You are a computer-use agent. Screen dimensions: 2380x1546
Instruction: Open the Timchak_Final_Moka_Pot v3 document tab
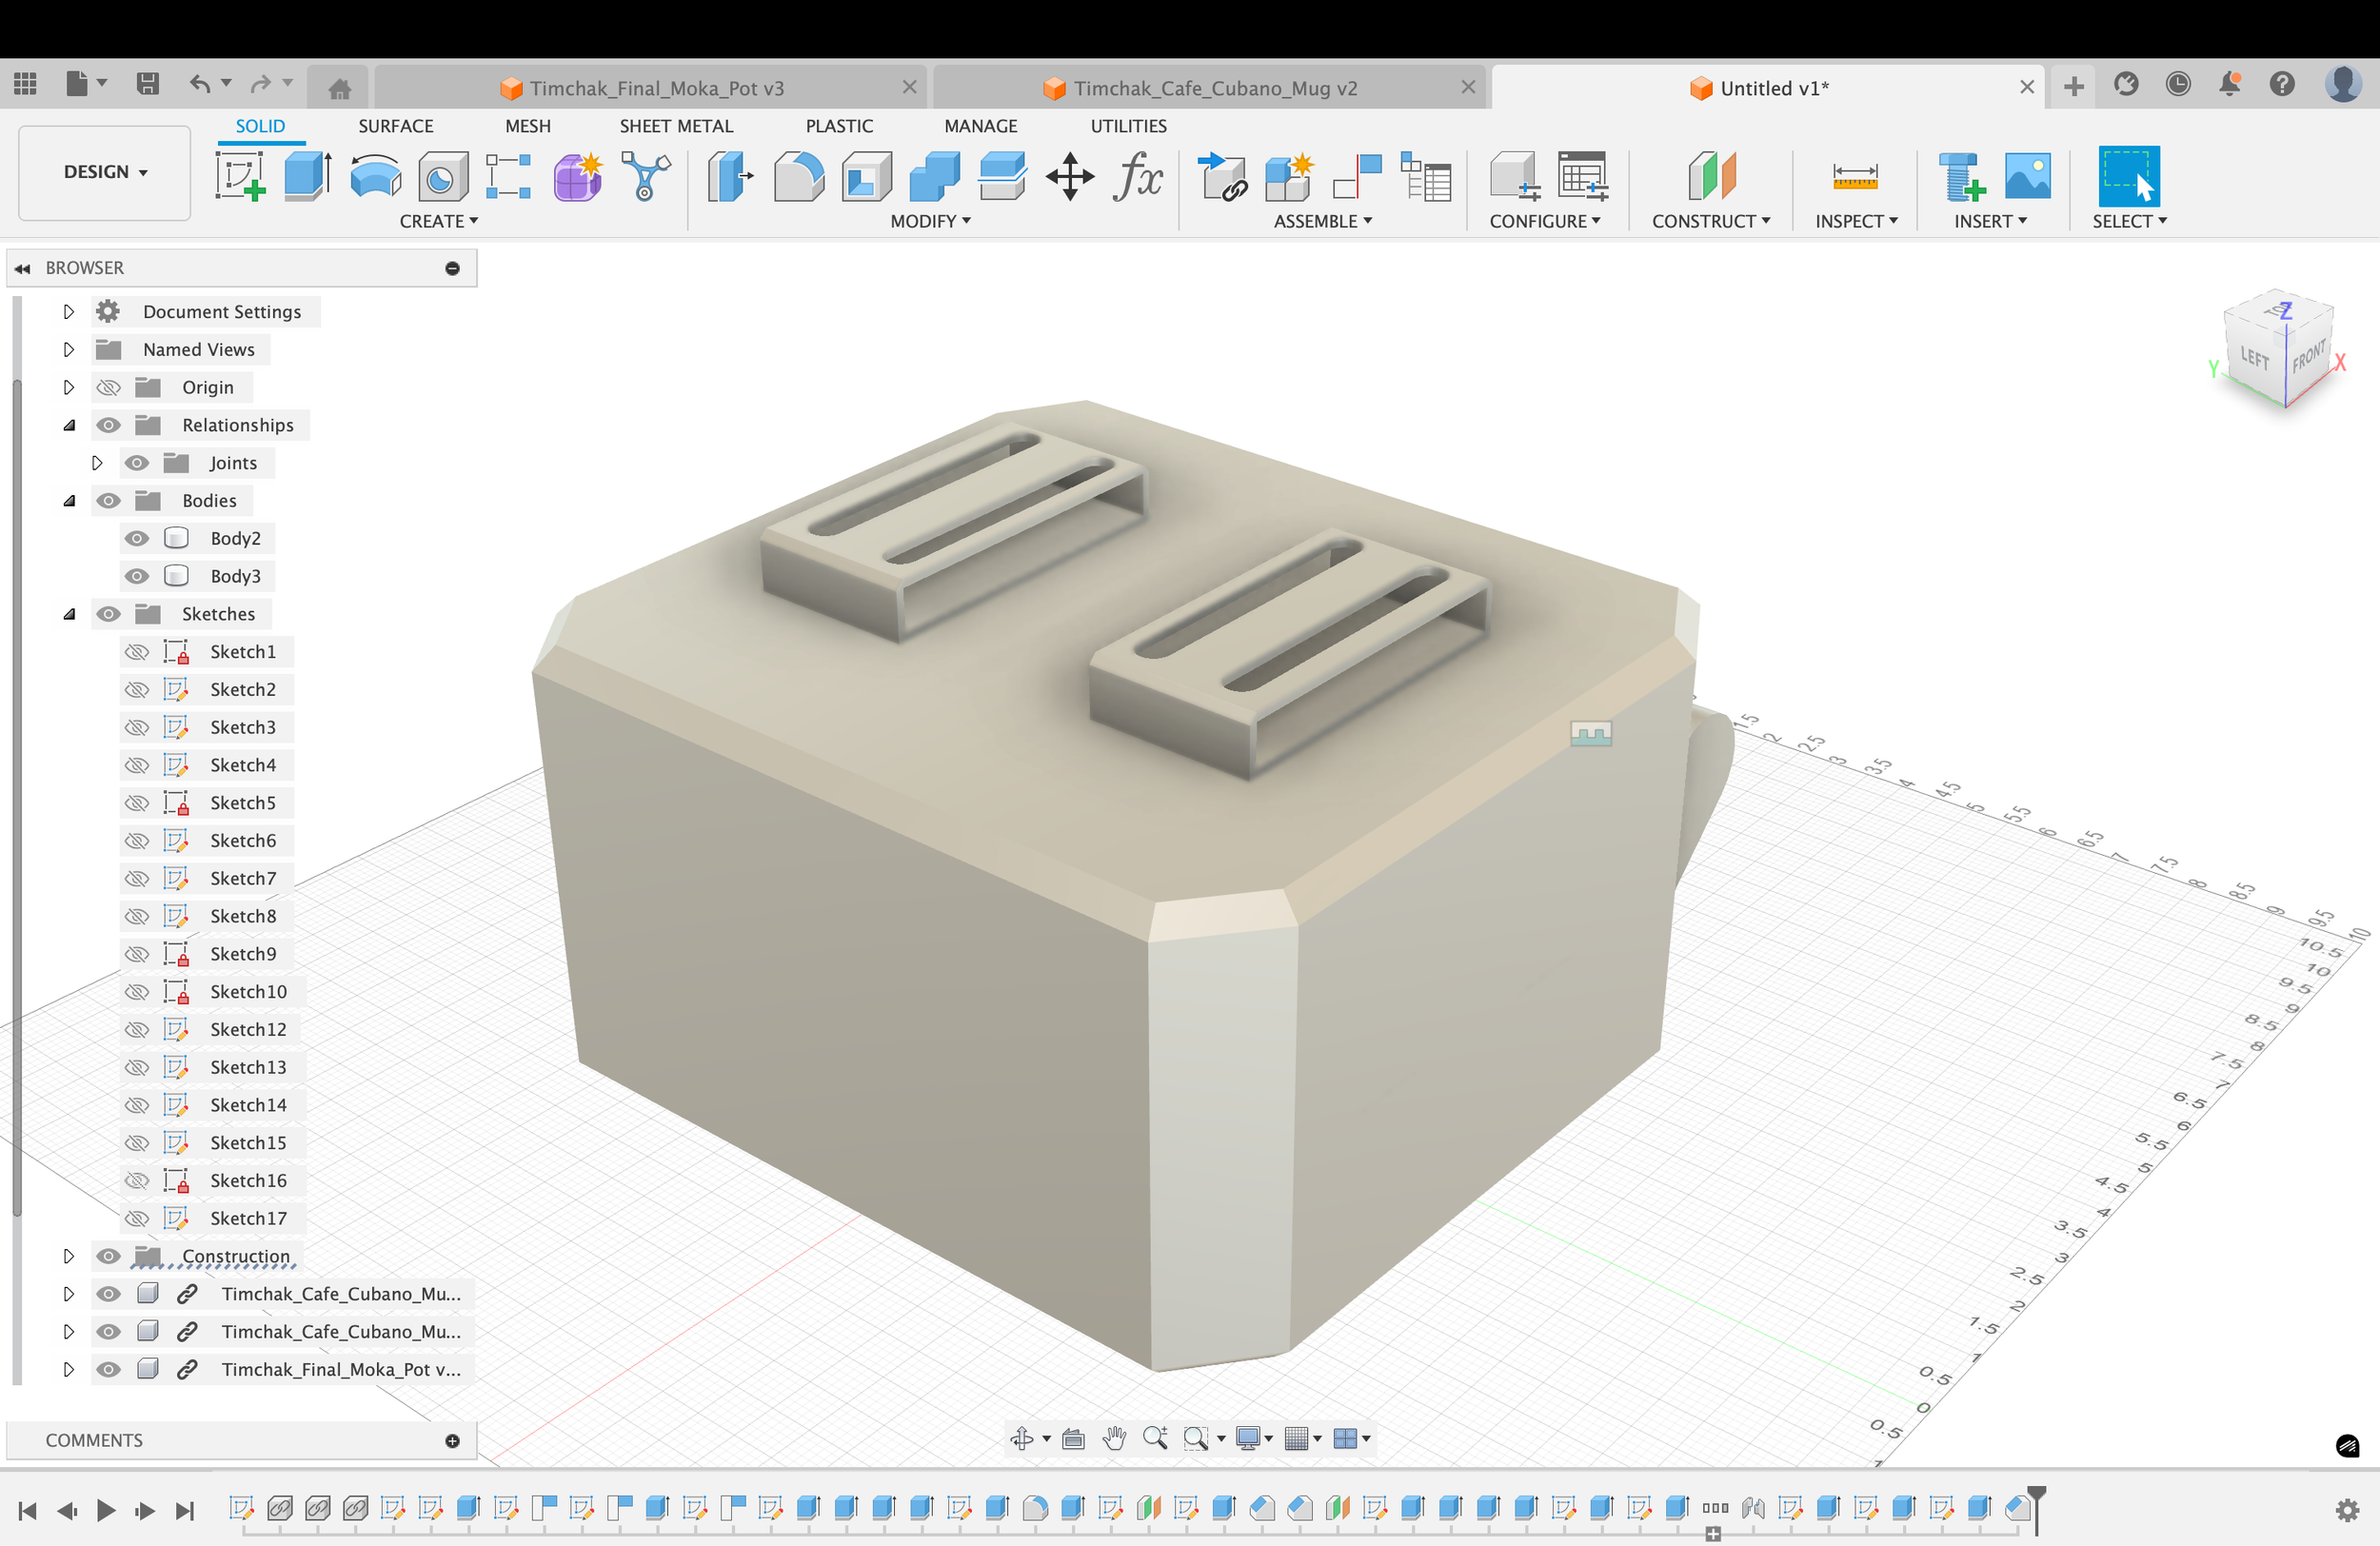pyautogui.click(x=655, y=88)
